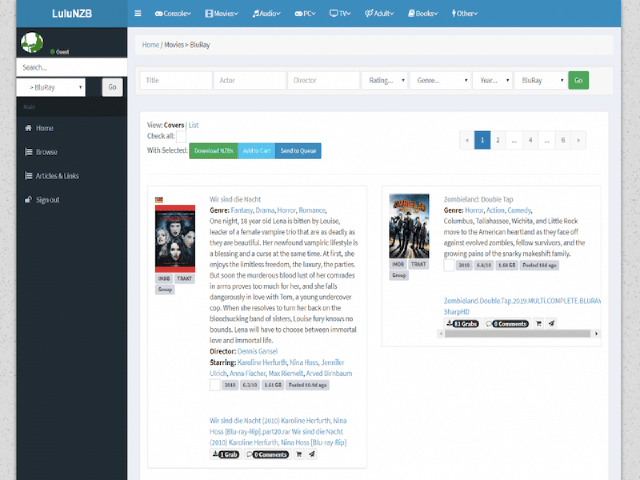Check the Wir sind die Nacht release checkbox

coord(214,384)
